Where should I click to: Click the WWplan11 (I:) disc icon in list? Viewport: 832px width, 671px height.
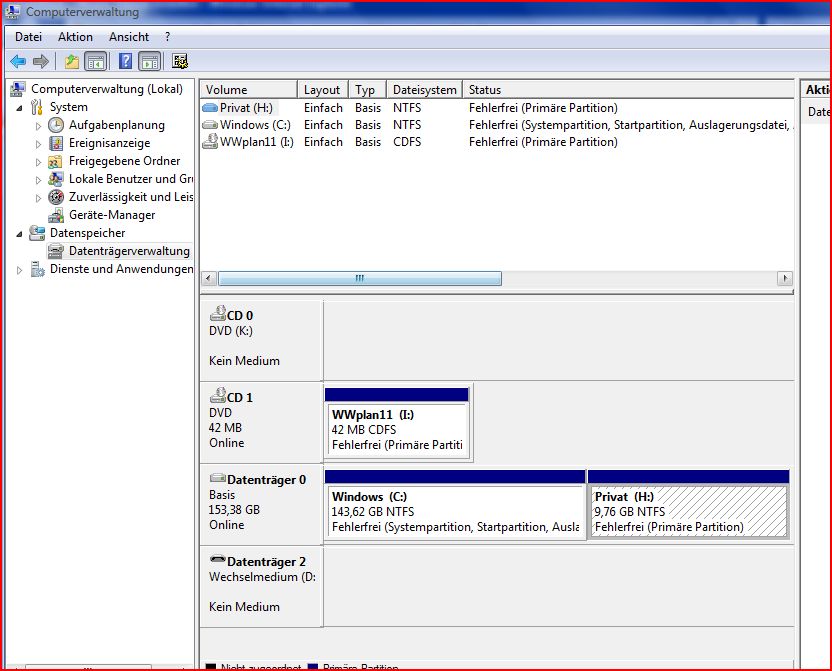point(210,141)
